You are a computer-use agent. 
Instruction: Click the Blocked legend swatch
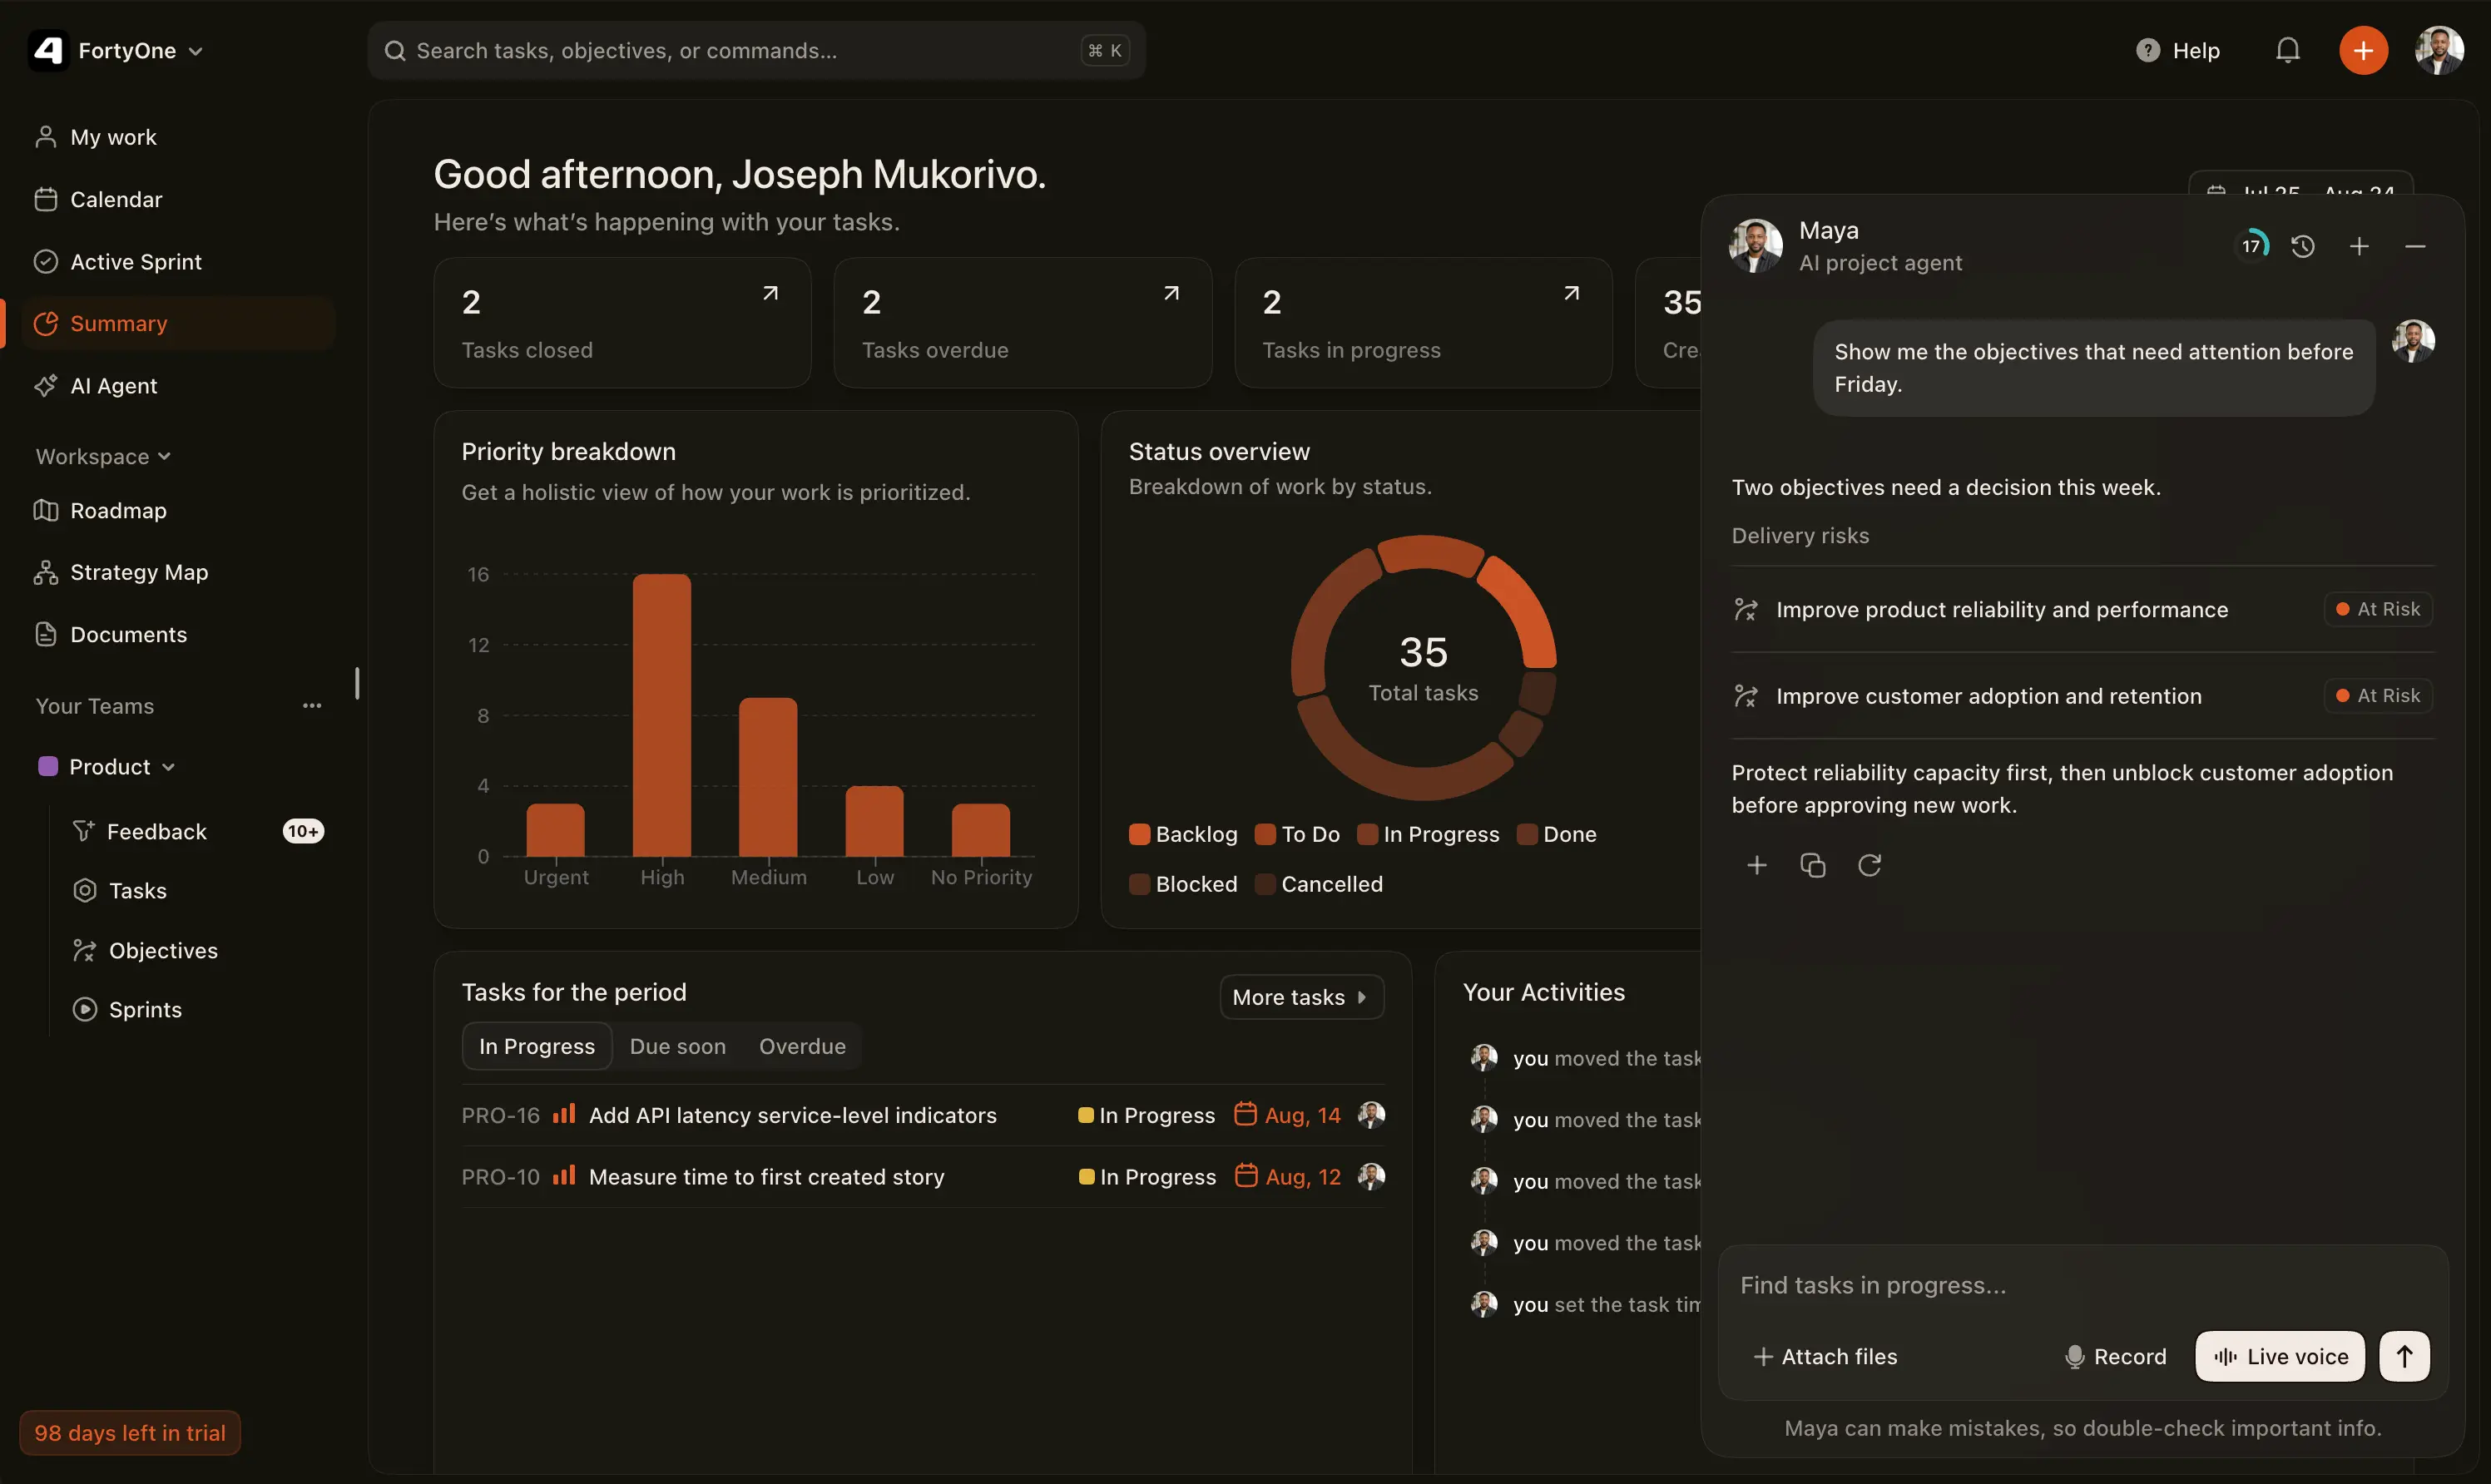pos(1139,884)
